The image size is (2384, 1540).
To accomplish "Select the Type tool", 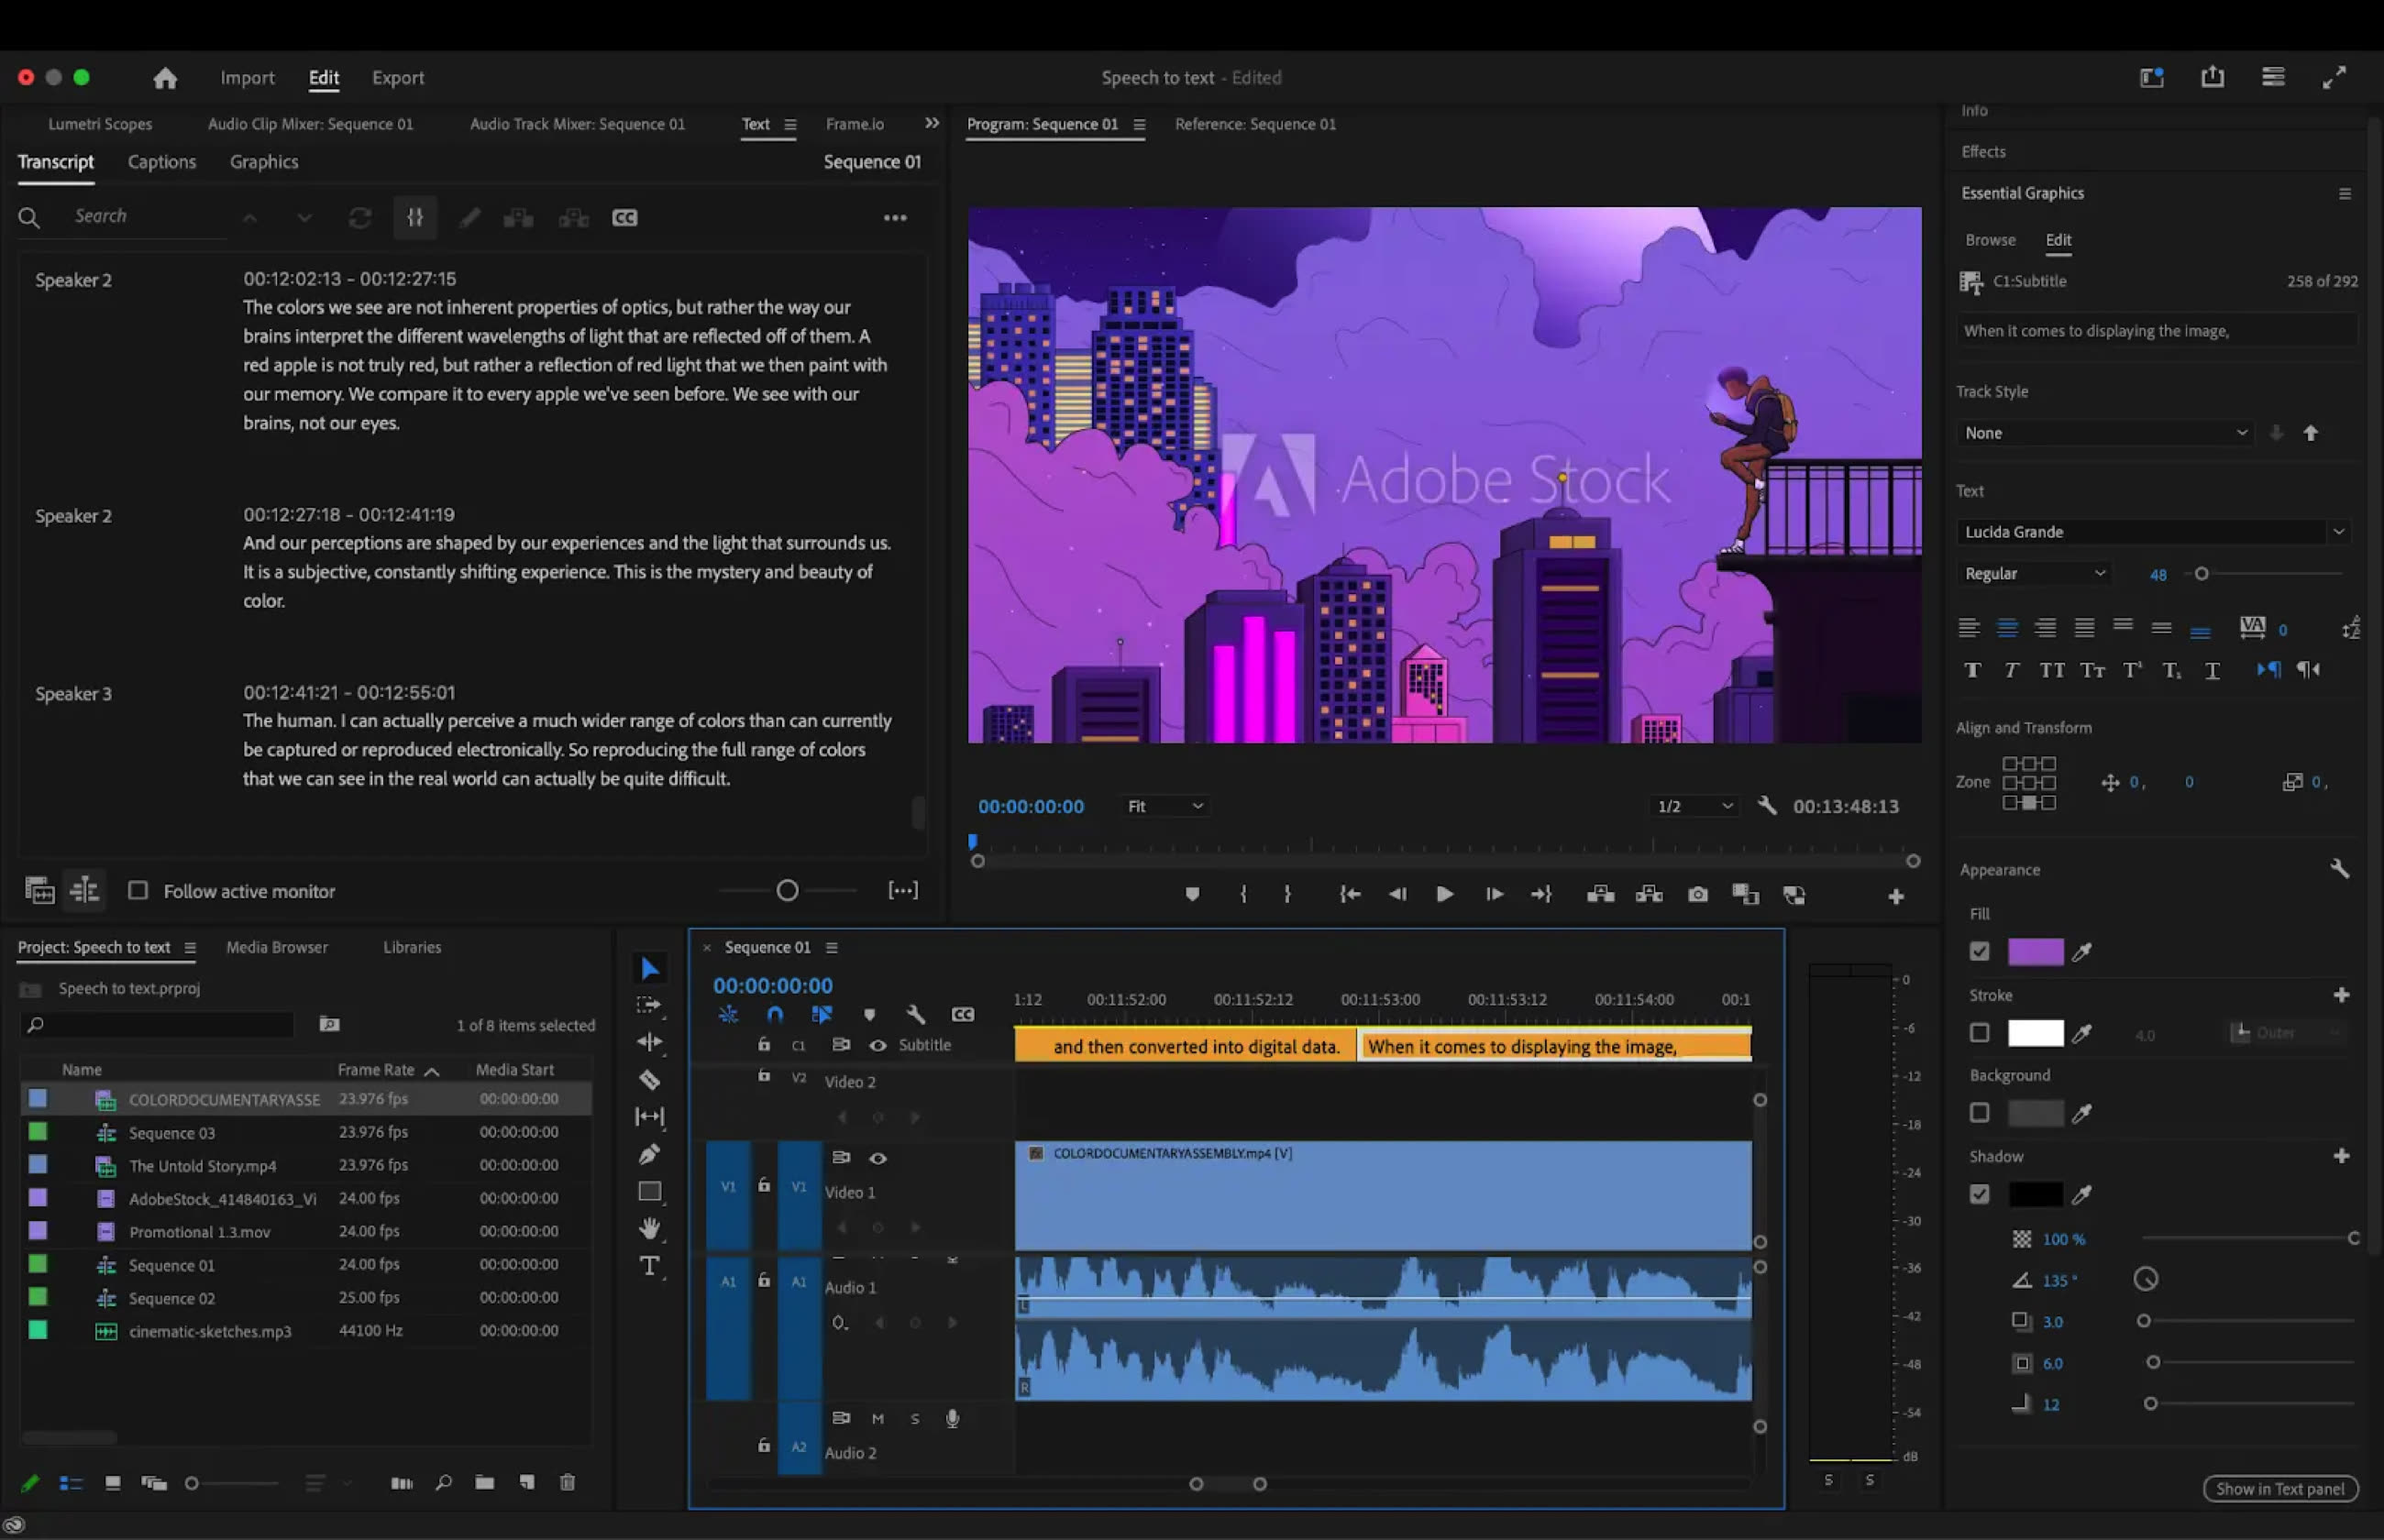I will (649, 1266).
